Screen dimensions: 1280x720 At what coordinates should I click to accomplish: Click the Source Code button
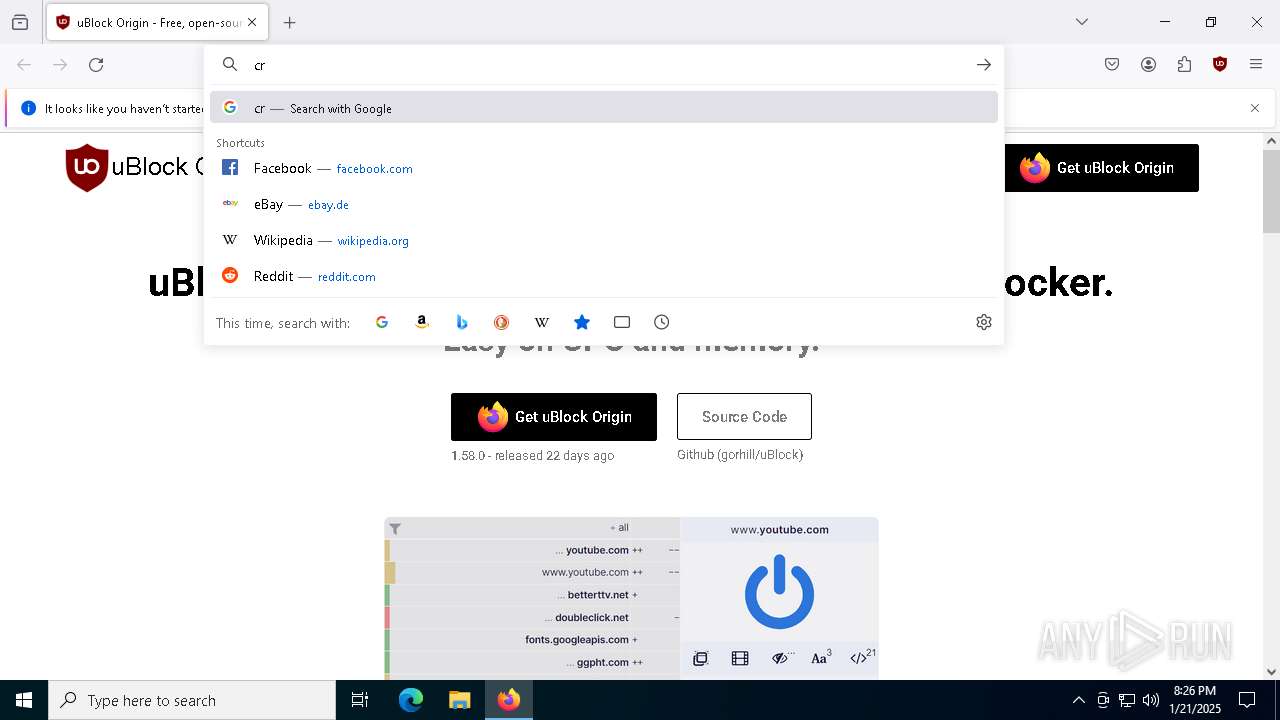point(744,417)
